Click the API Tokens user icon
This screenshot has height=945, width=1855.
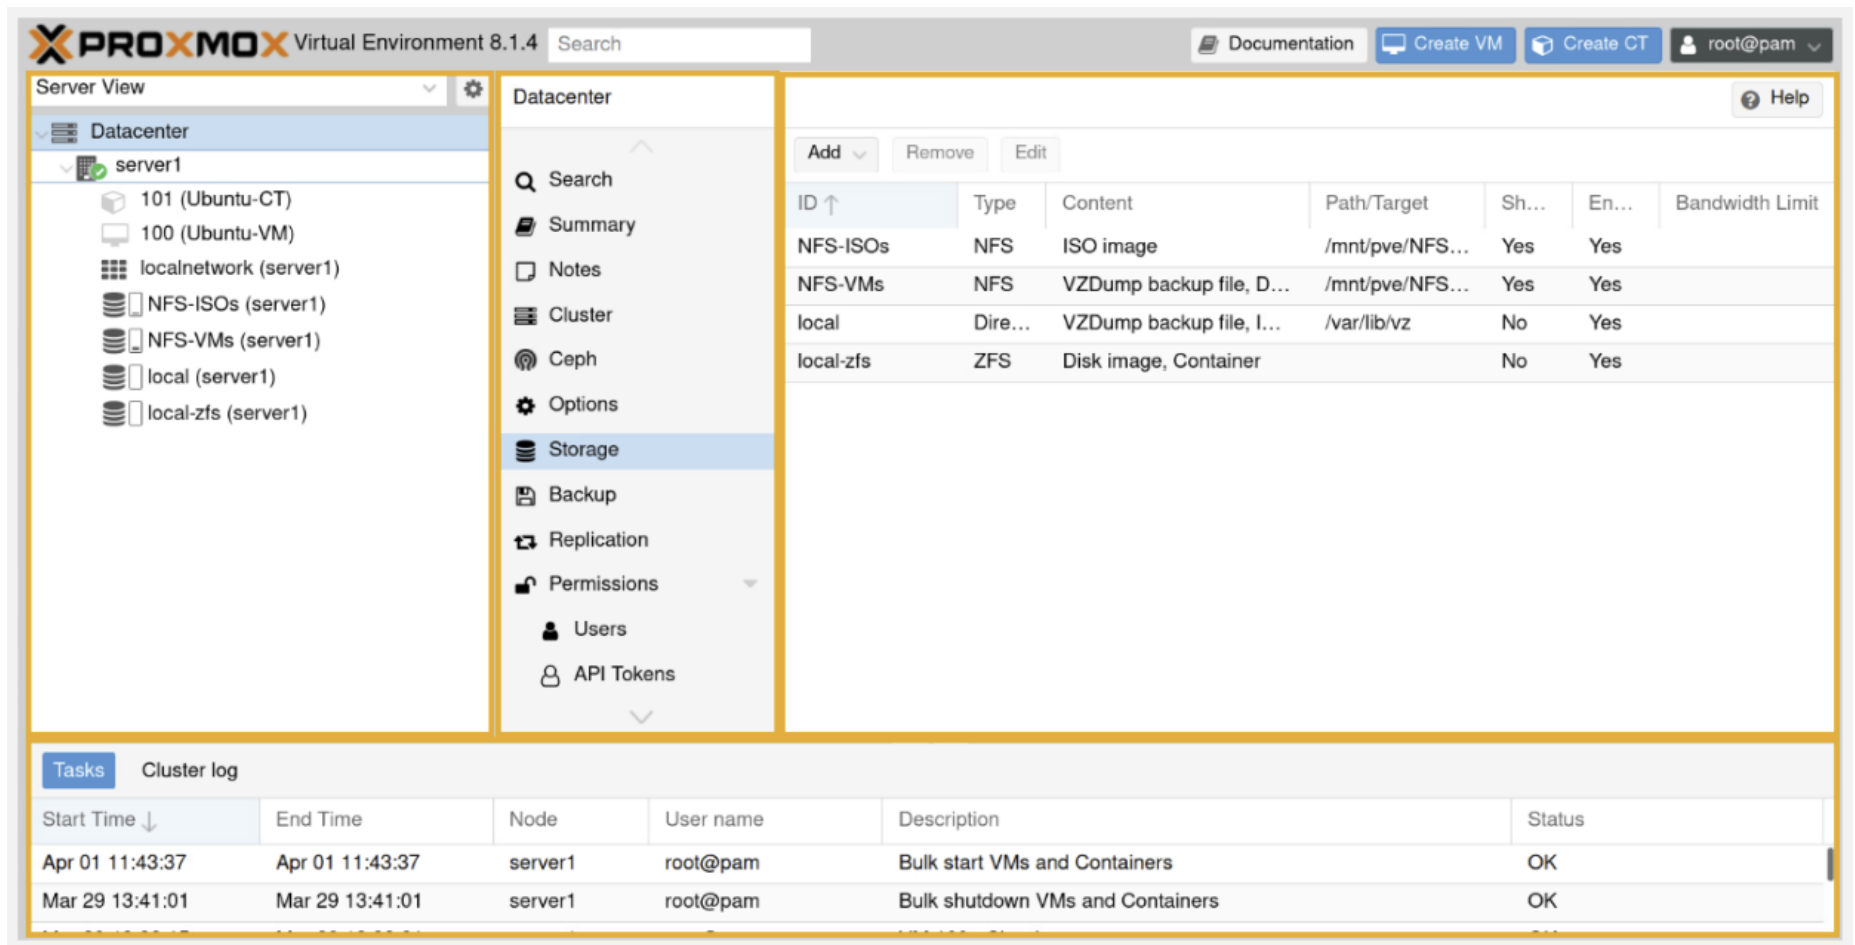pyautogui.click(x=550, y=676)
